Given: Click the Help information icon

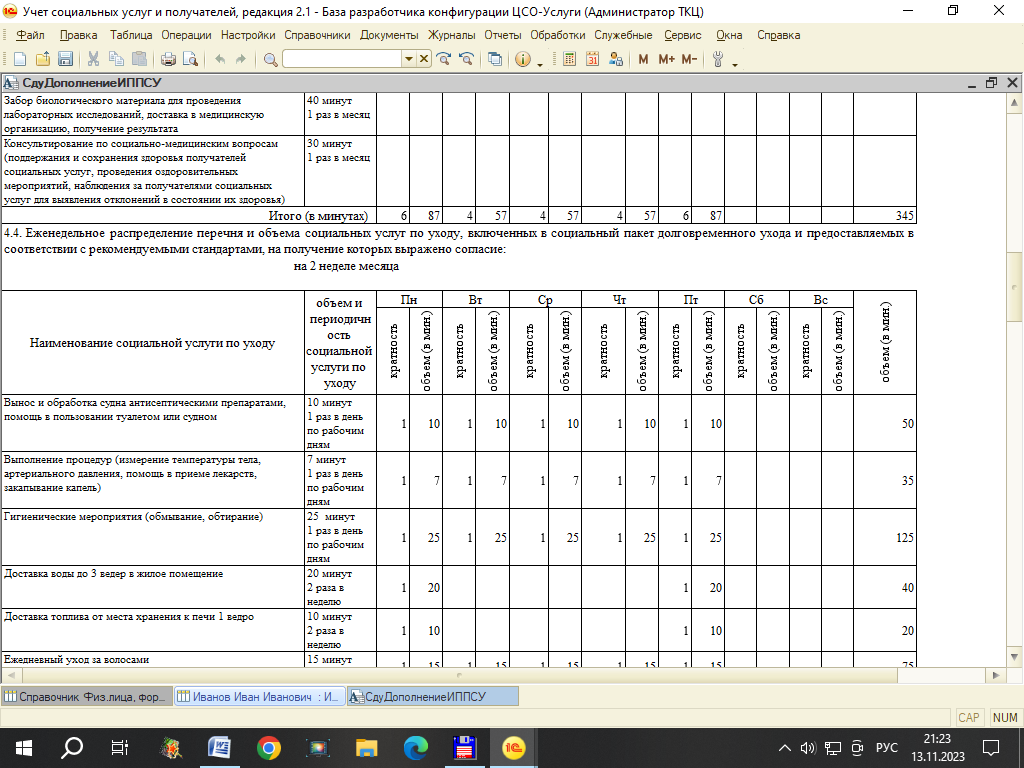Looking at the screenshot, I should tap(522, 59).
